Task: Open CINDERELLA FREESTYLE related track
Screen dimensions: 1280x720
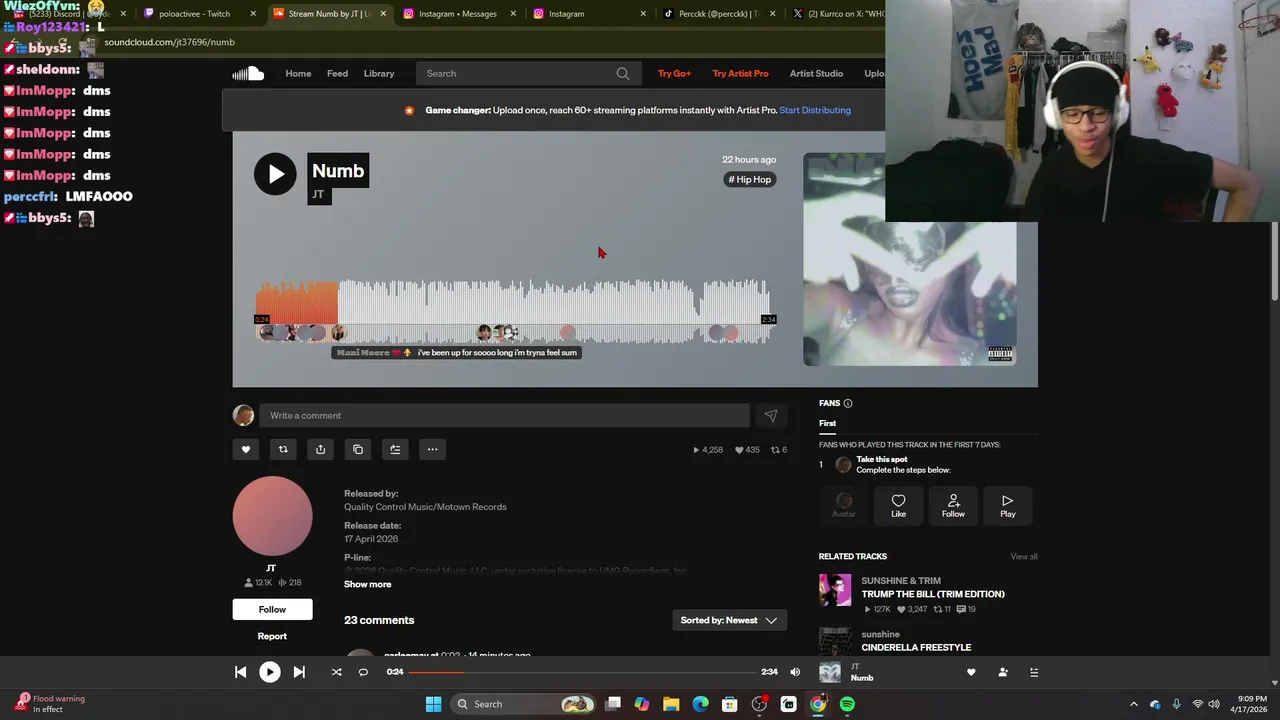Action: (x=916, y=647)
